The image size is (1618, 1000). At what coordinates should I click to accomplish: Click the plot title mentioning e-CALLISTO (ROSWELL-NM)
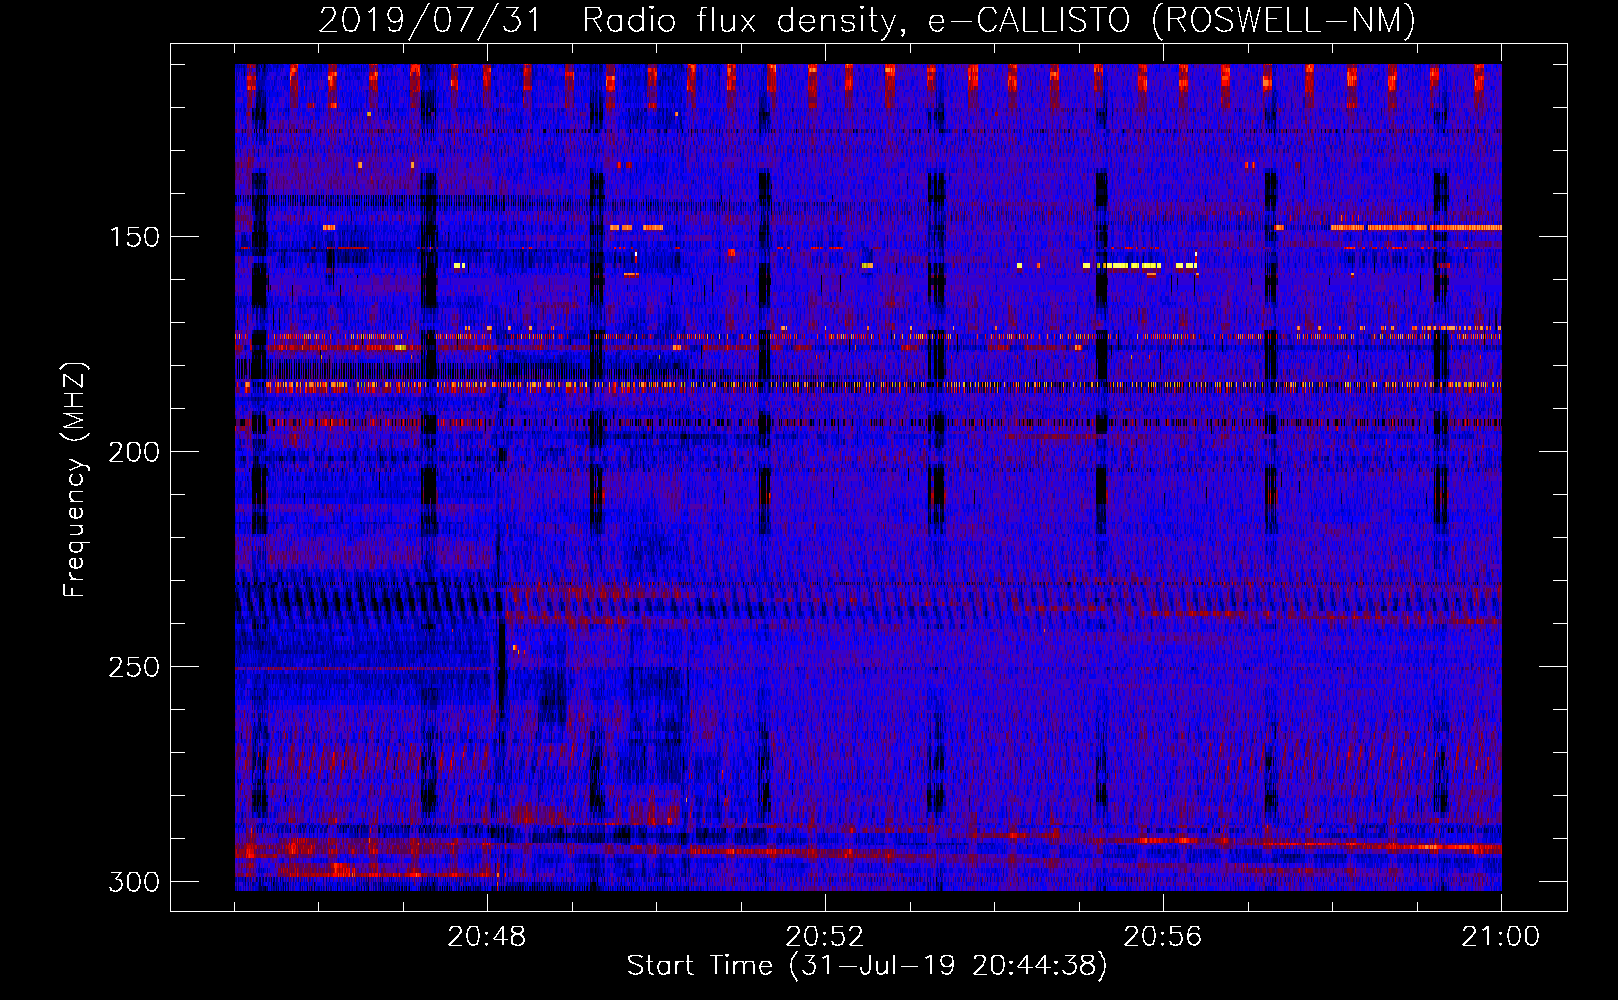(867, 20)
